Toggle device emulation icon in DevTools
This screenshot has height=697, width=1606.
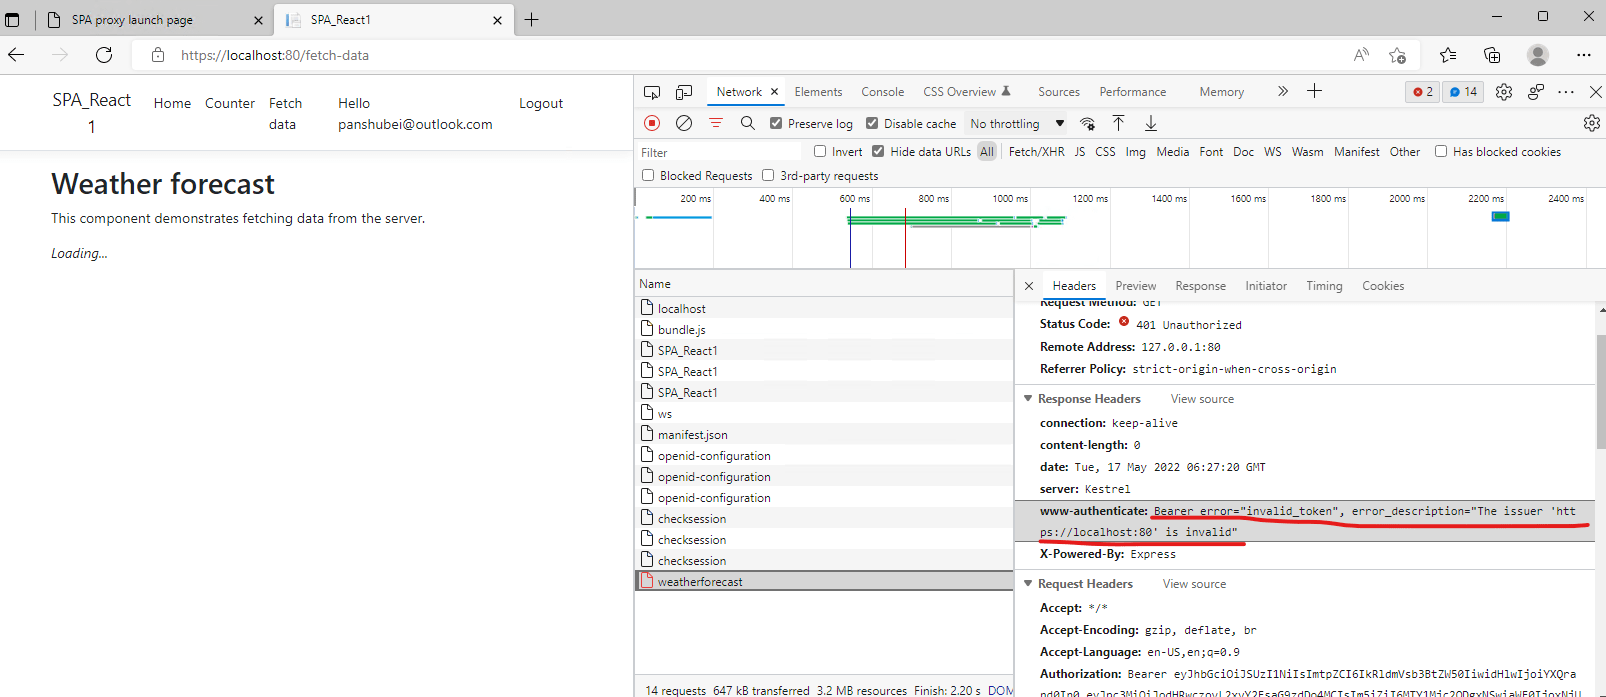pyautogui.click(x=684, y=92)
